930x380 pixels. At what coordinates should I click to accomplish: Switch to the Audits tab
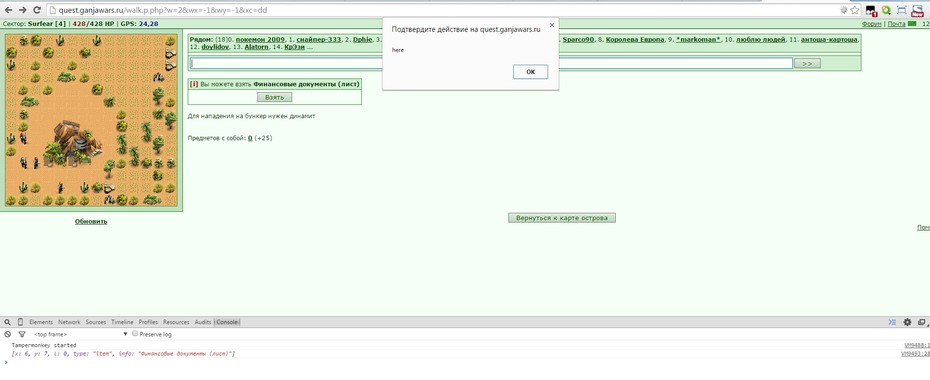coord(203,322)
